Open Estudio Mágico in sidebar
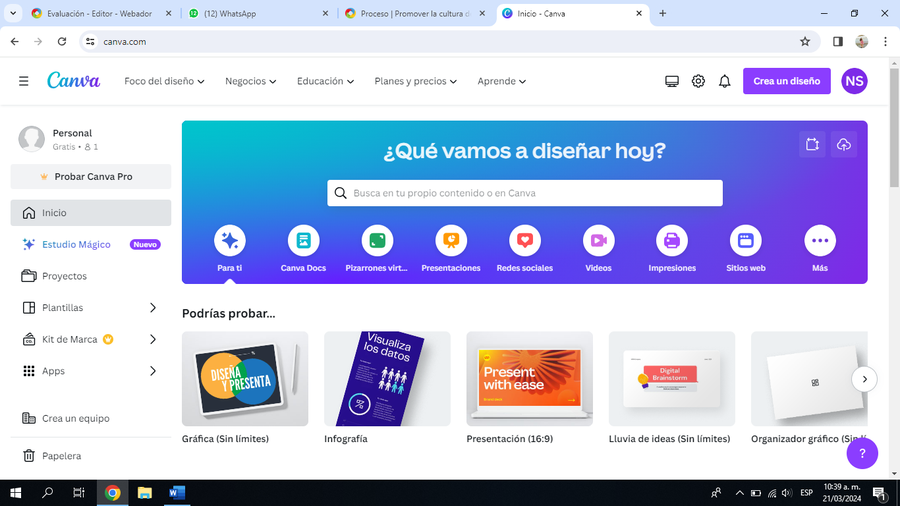The height and width of the screenshot is (506, 900). point(91,244)
